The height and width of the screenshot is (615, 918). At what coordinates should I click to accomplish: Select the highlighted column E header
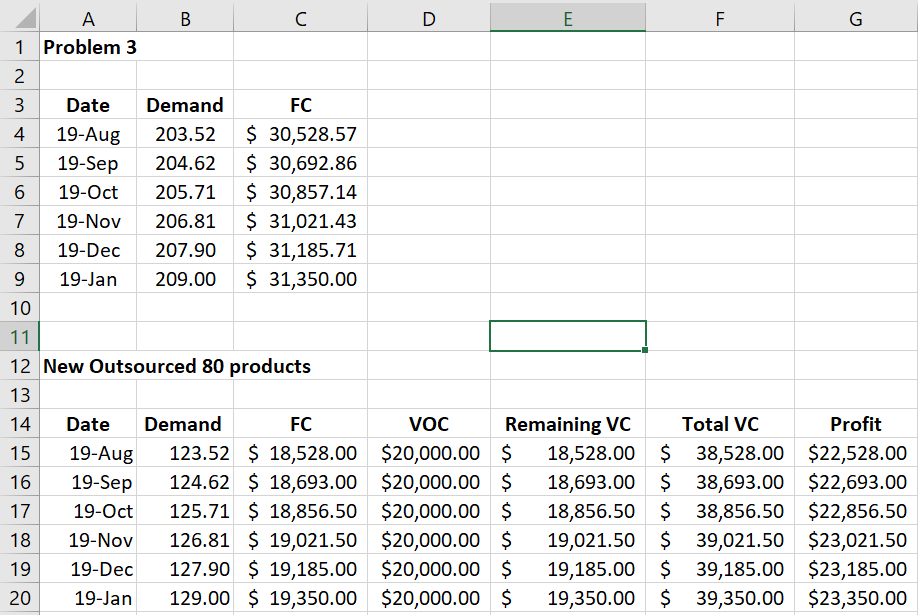568,19
